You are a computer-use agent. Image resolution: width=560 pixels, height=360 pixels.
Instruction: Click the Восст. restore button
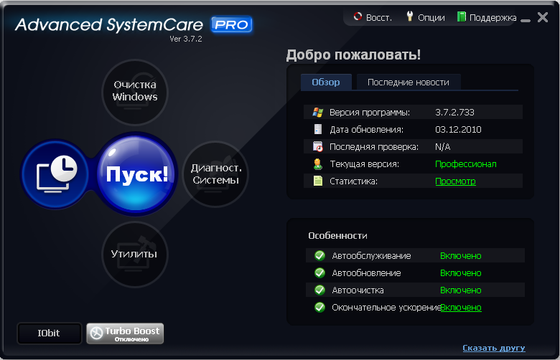pyautogui.click(x=372, y=17)
